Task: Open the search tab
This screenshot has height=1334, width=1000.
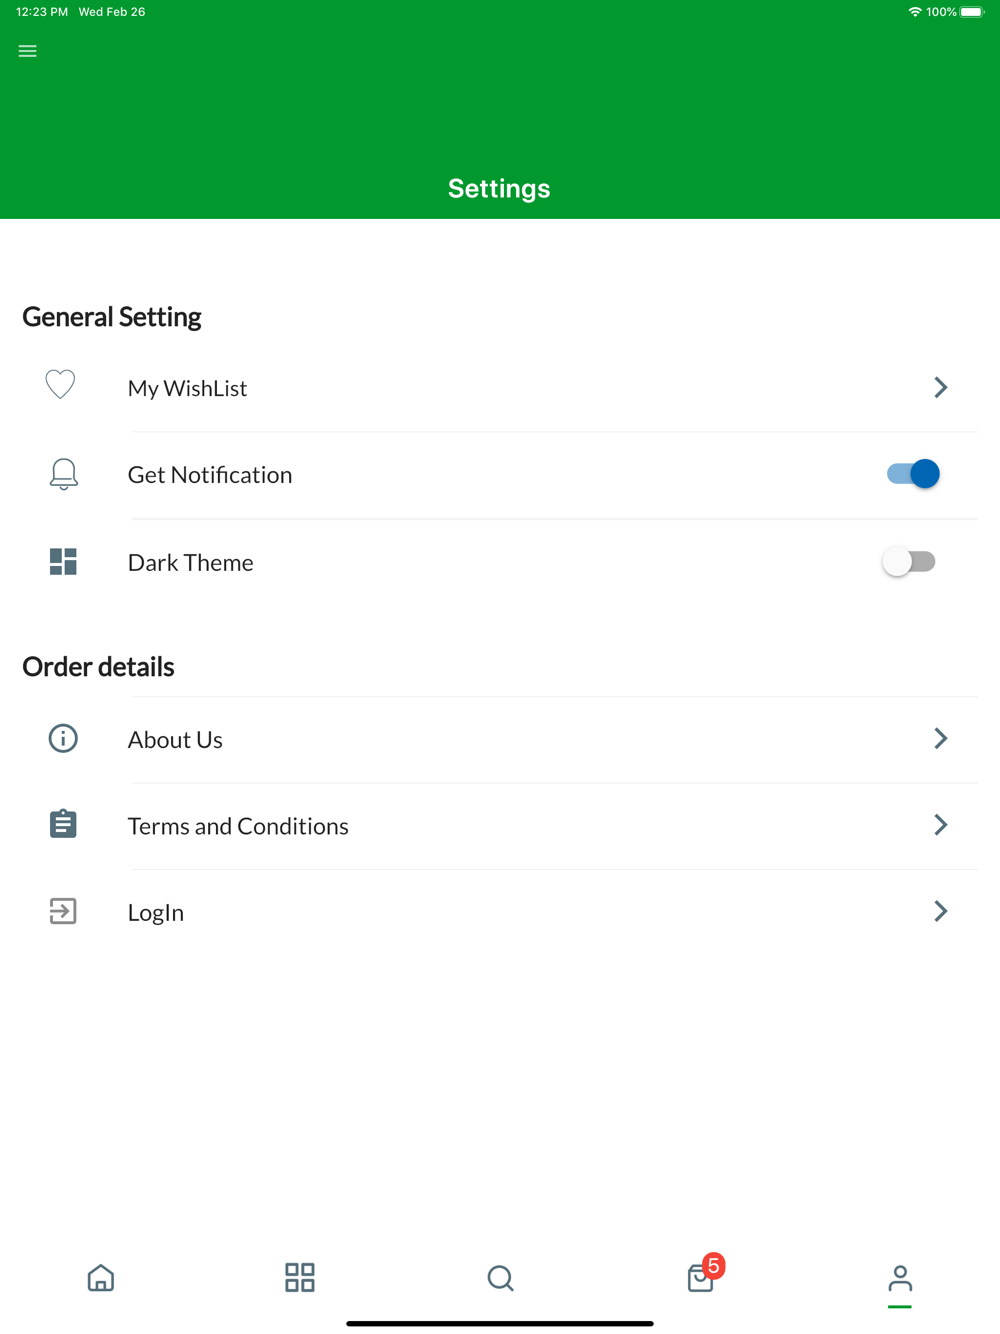Action: point(500,1278)
